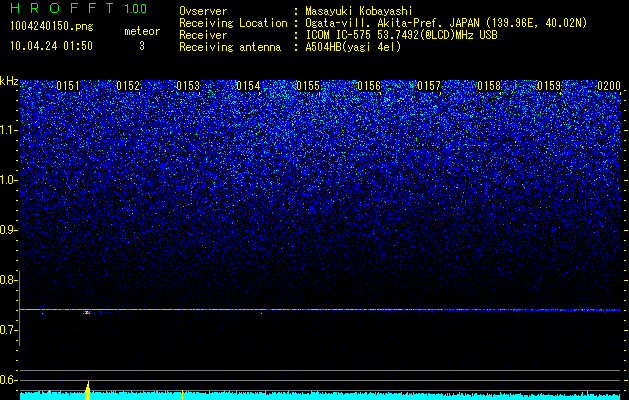Click the antenna A504HB(yagi 4el) text
629x400 pixels.
353,47
